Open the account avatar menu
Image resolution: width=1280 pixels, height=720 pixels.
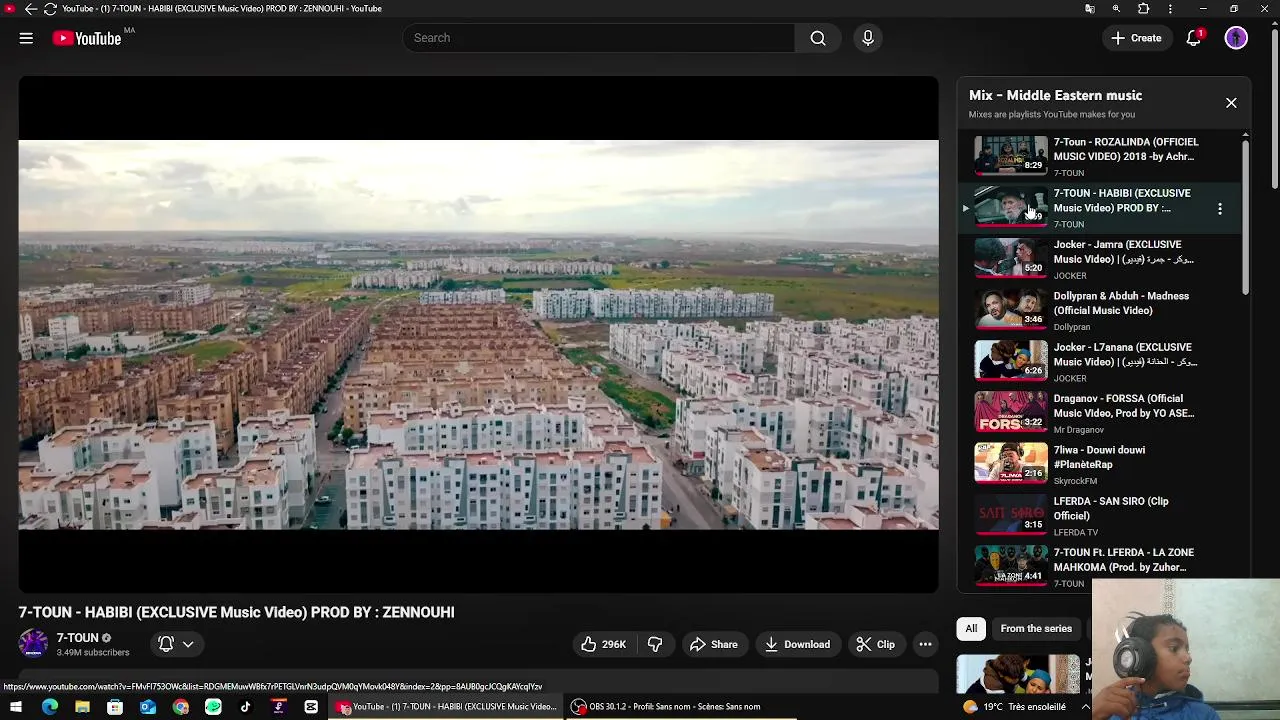pyautogui.click(x=1236, y=38)
